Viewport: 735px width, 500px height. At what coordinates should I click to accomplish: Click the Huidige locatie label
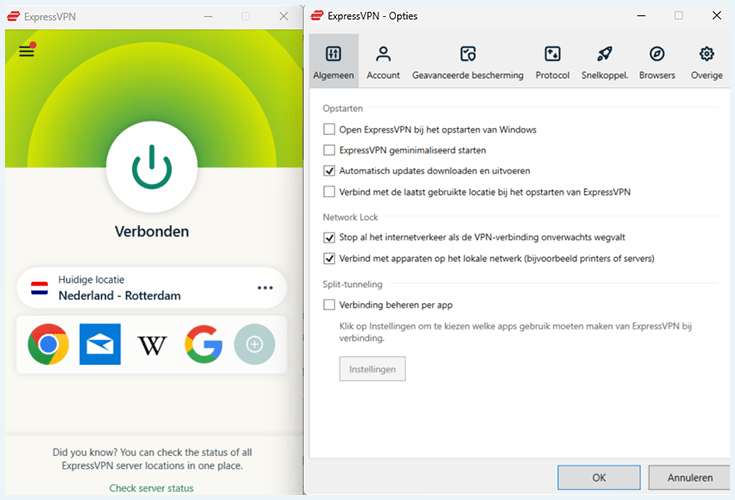[91, 280]
